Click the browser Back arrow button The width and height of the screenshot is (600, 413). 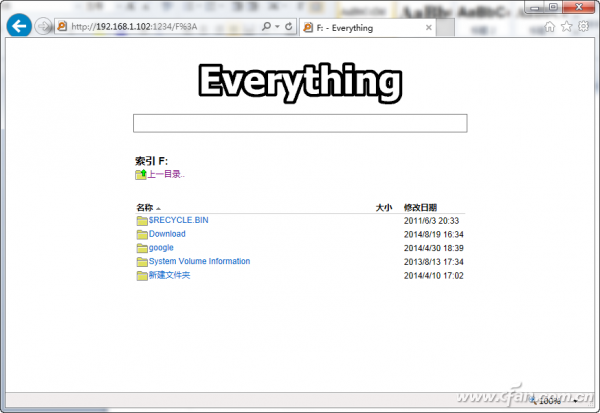19,26
